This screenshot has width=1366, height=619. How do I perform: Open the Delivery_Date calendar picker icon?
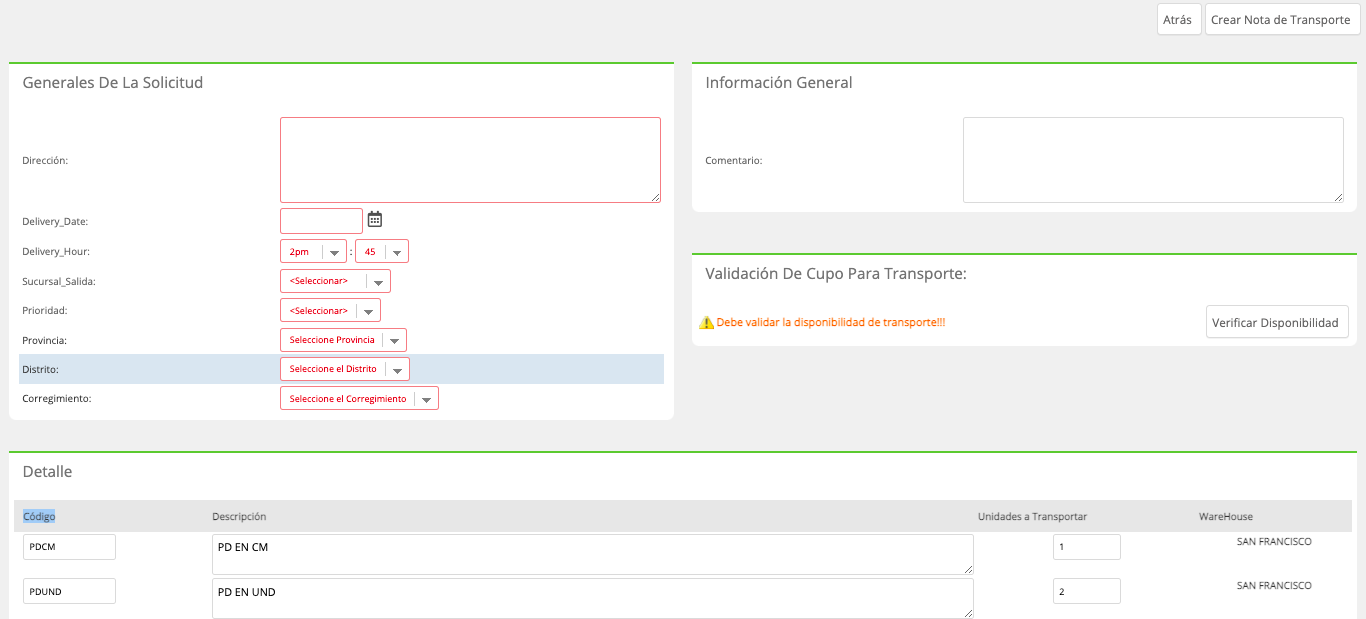[375, 220]
